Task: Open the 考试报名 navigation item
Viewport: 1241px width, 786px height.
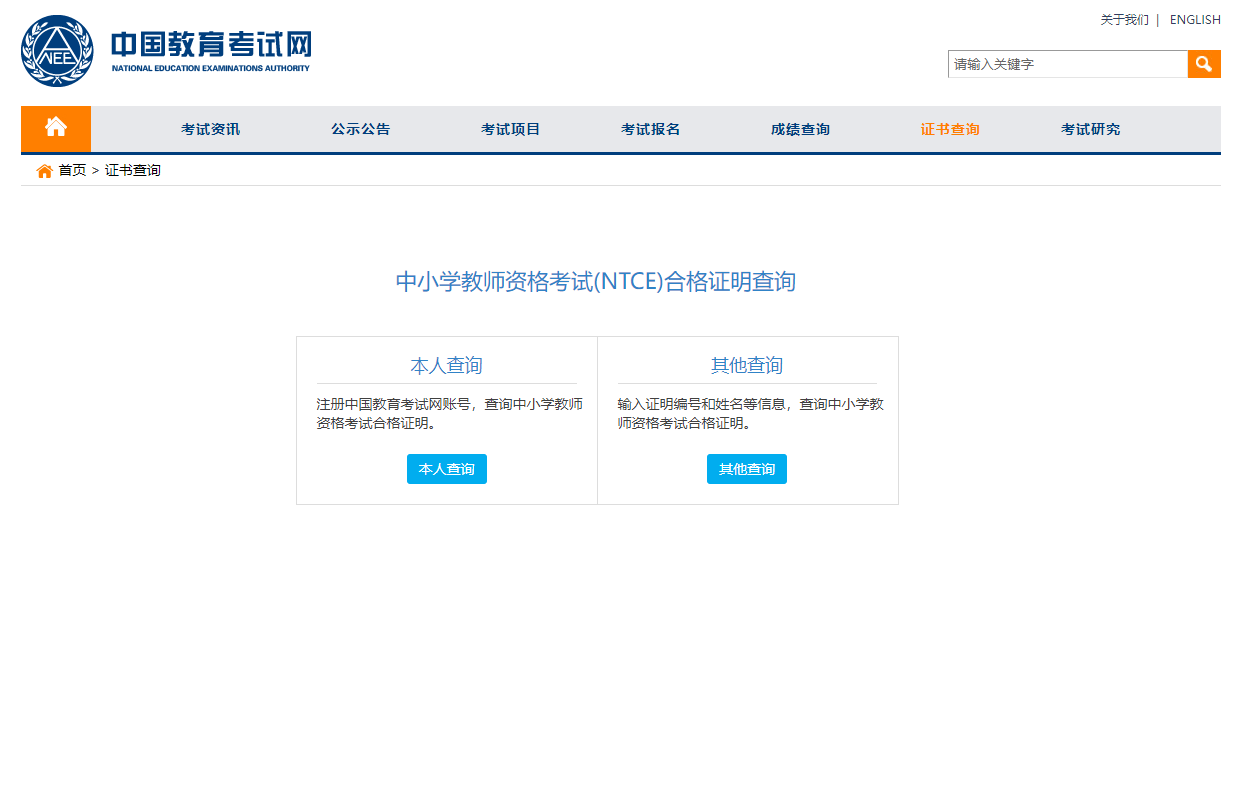Action: tap(650, 129)
